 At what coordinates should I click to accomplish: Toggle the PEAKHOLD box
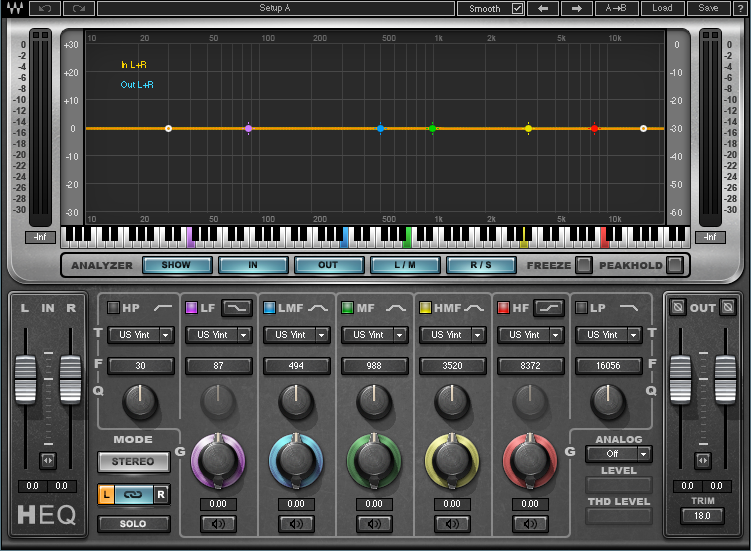(675, 265)
